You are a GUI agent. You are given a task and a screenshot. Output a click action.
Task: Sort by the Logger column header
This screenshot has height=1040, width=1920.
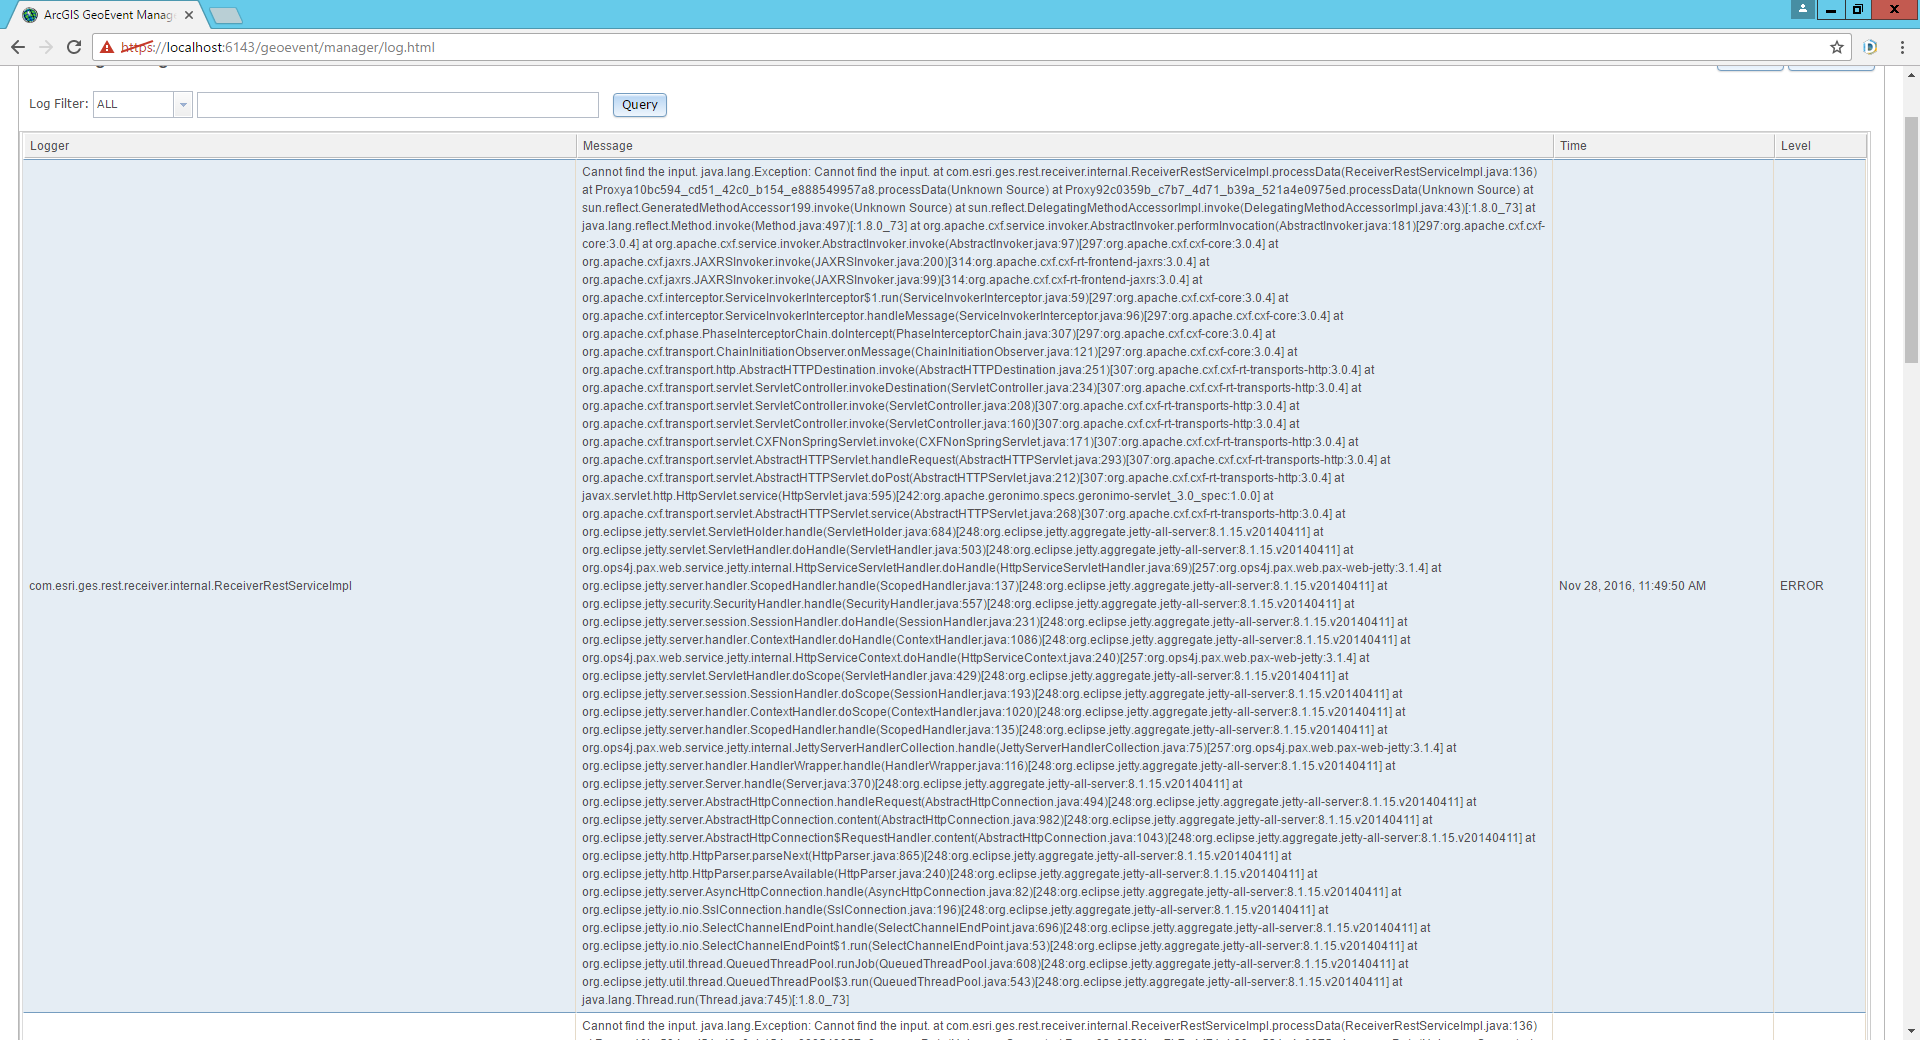coord(299,146)
